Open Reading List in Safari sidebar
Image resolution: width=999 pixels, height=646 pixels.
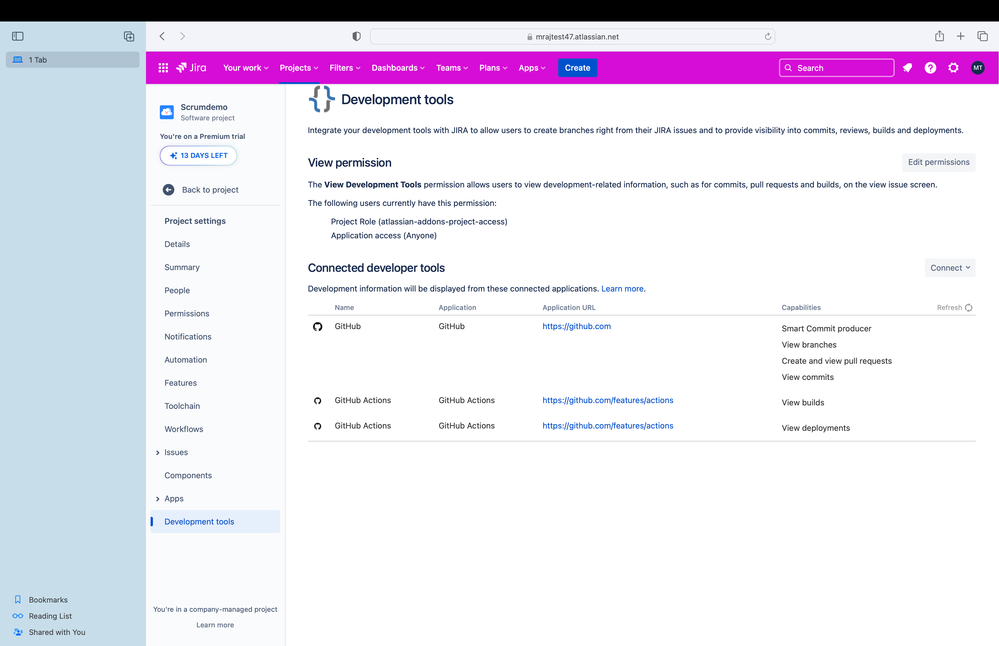[x=50, y=616]
